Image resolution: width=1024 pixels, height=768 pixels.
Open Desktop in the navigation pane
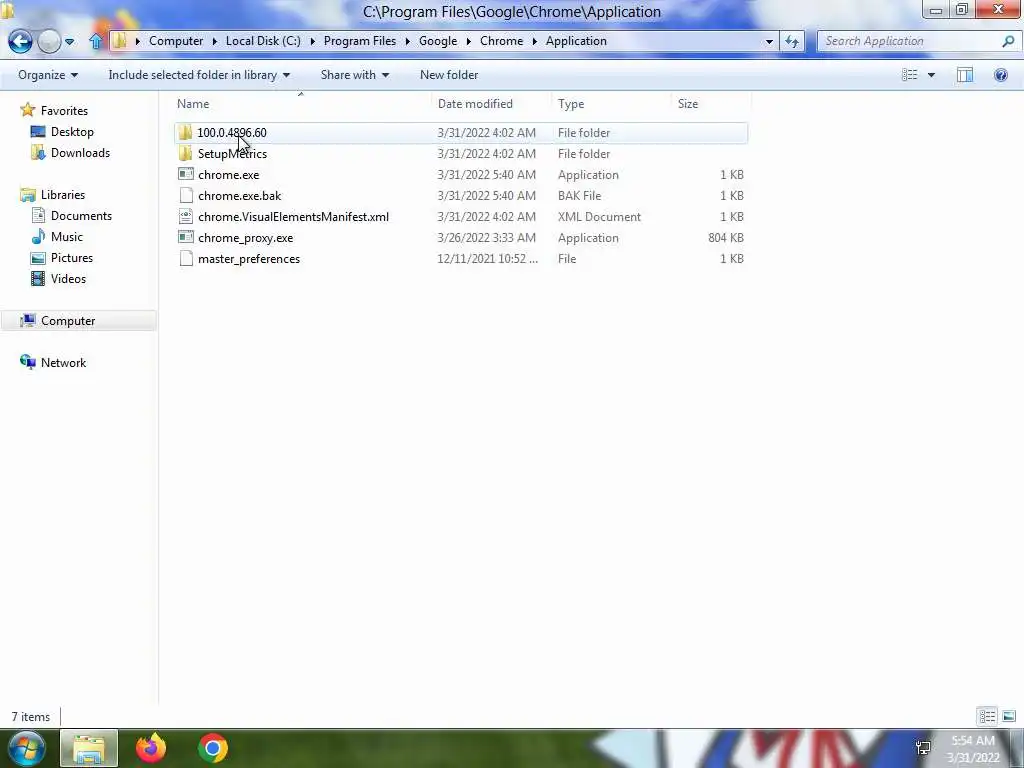[x=72, y=132]
